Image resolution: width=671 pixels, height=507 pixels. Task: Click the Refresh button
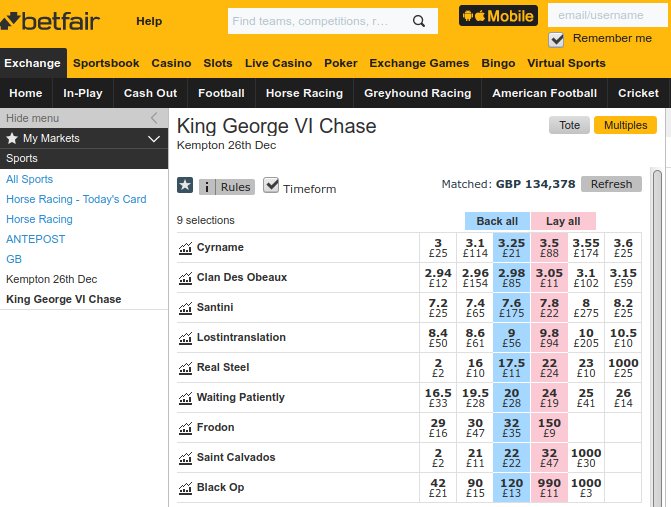coord(611,184)
